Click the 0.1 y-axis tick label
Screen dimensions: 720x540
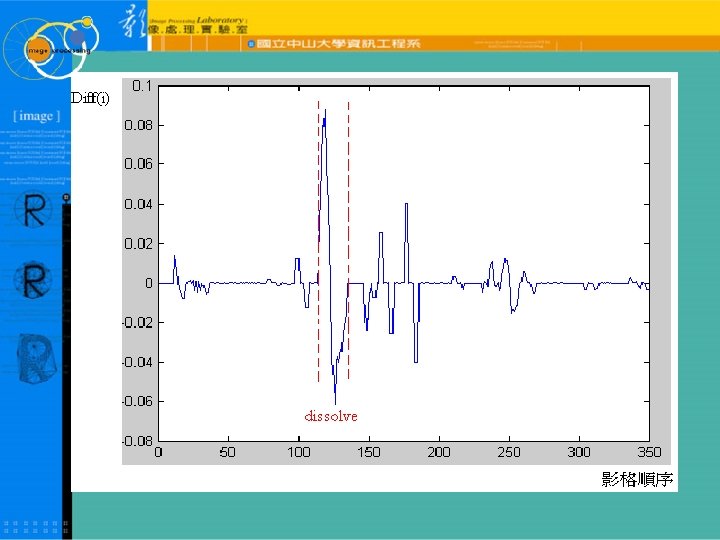pyautogui.click(x=142, y=86)
